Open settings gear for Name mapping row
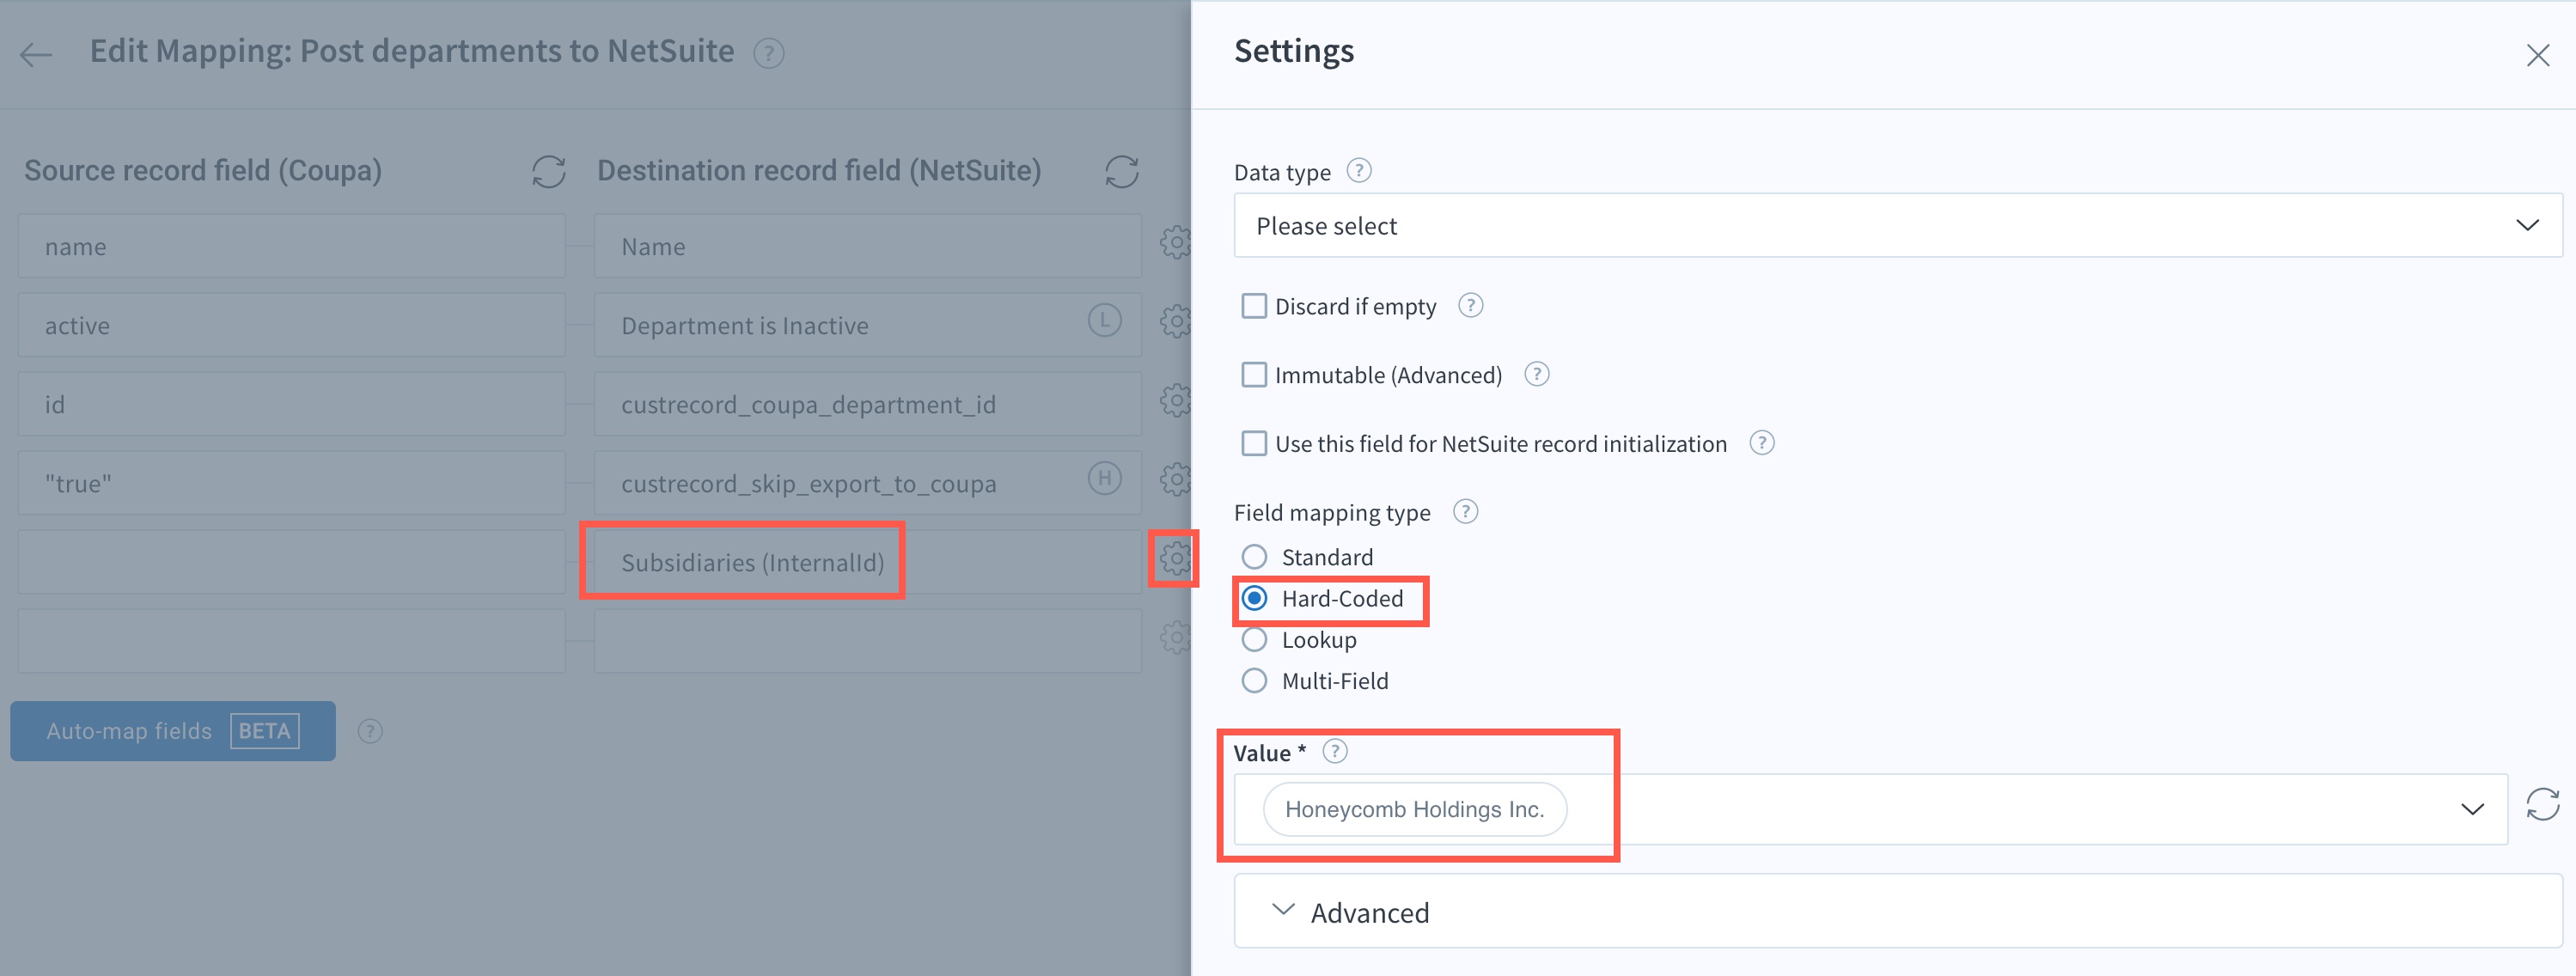The image size is (2576, 976). click(x=1175, y=243)
